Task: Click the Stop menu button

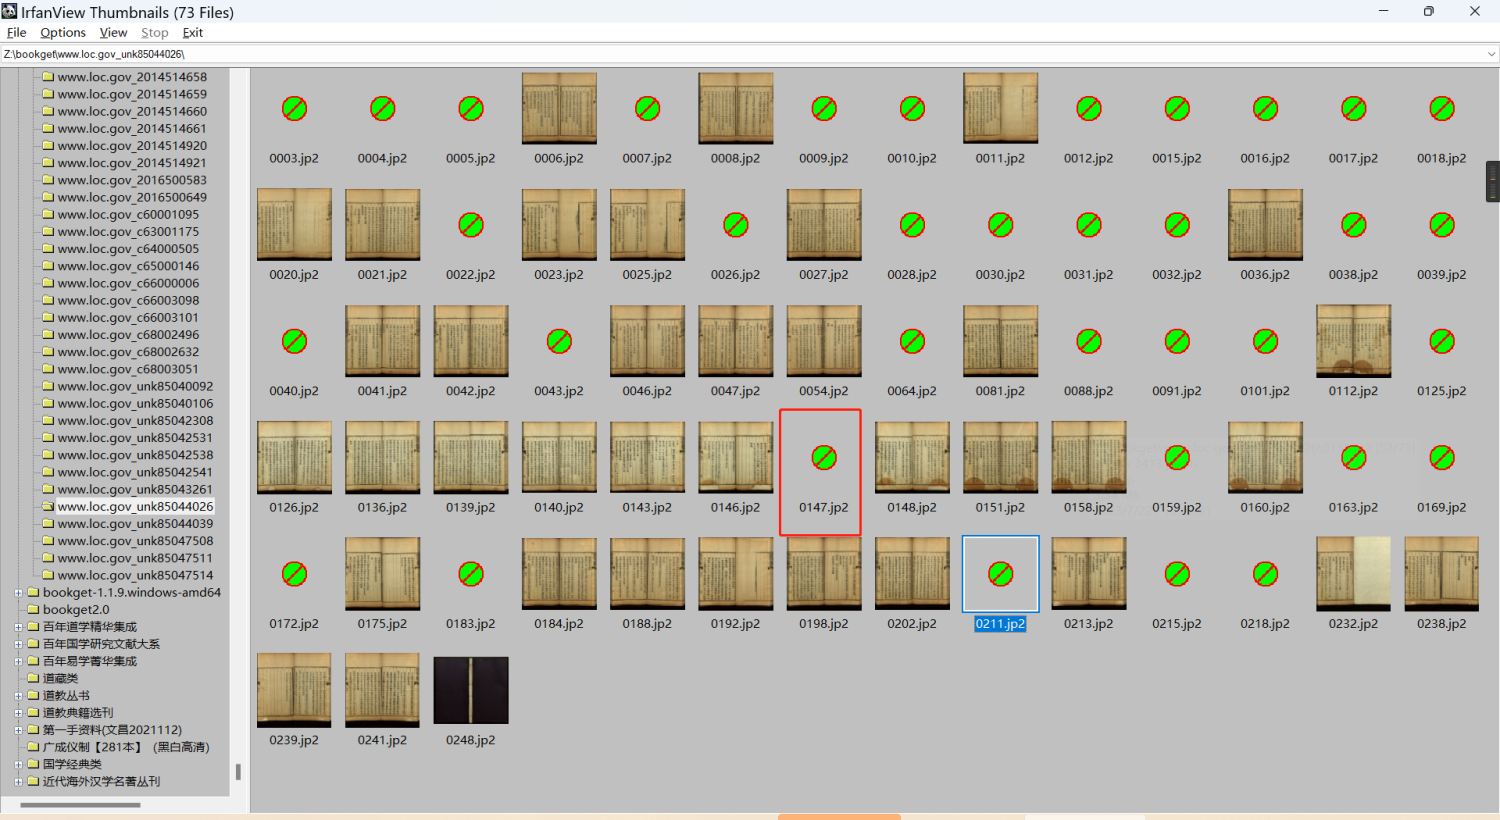Action: click(x=154, y=33)
